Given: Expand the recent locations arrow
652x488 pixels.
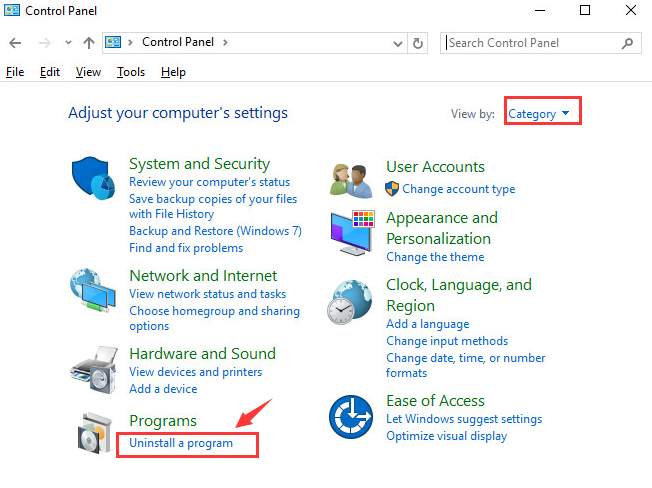Looking at the screenshot, I should click(x=68, y=42).
